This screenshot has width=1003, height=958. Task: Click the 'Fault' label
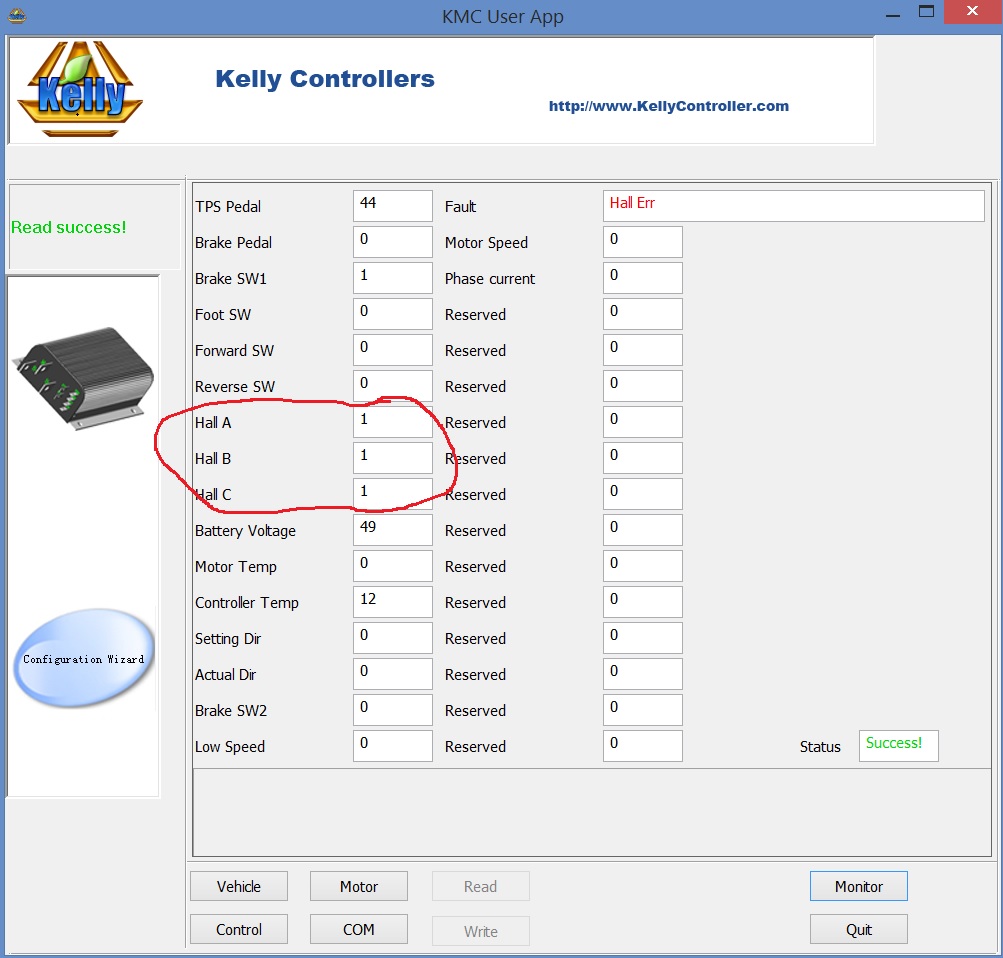tap(460, 207)
